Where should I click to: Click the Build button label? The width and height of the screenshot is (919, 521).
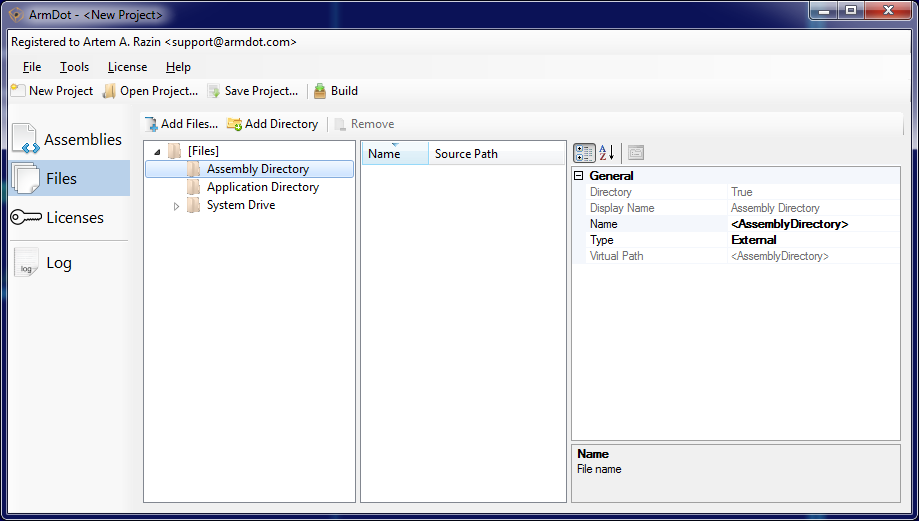(x=344, y=91)
